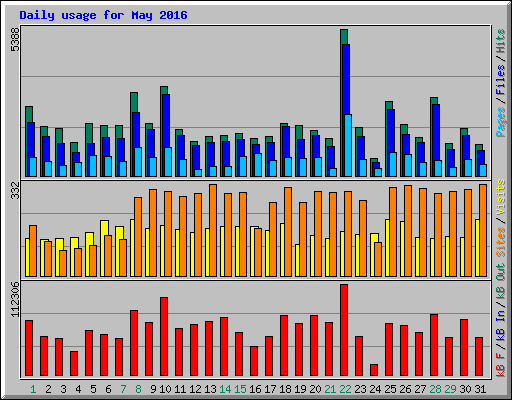Click day label 13 on the x-axis

click(x=210, y=389)
